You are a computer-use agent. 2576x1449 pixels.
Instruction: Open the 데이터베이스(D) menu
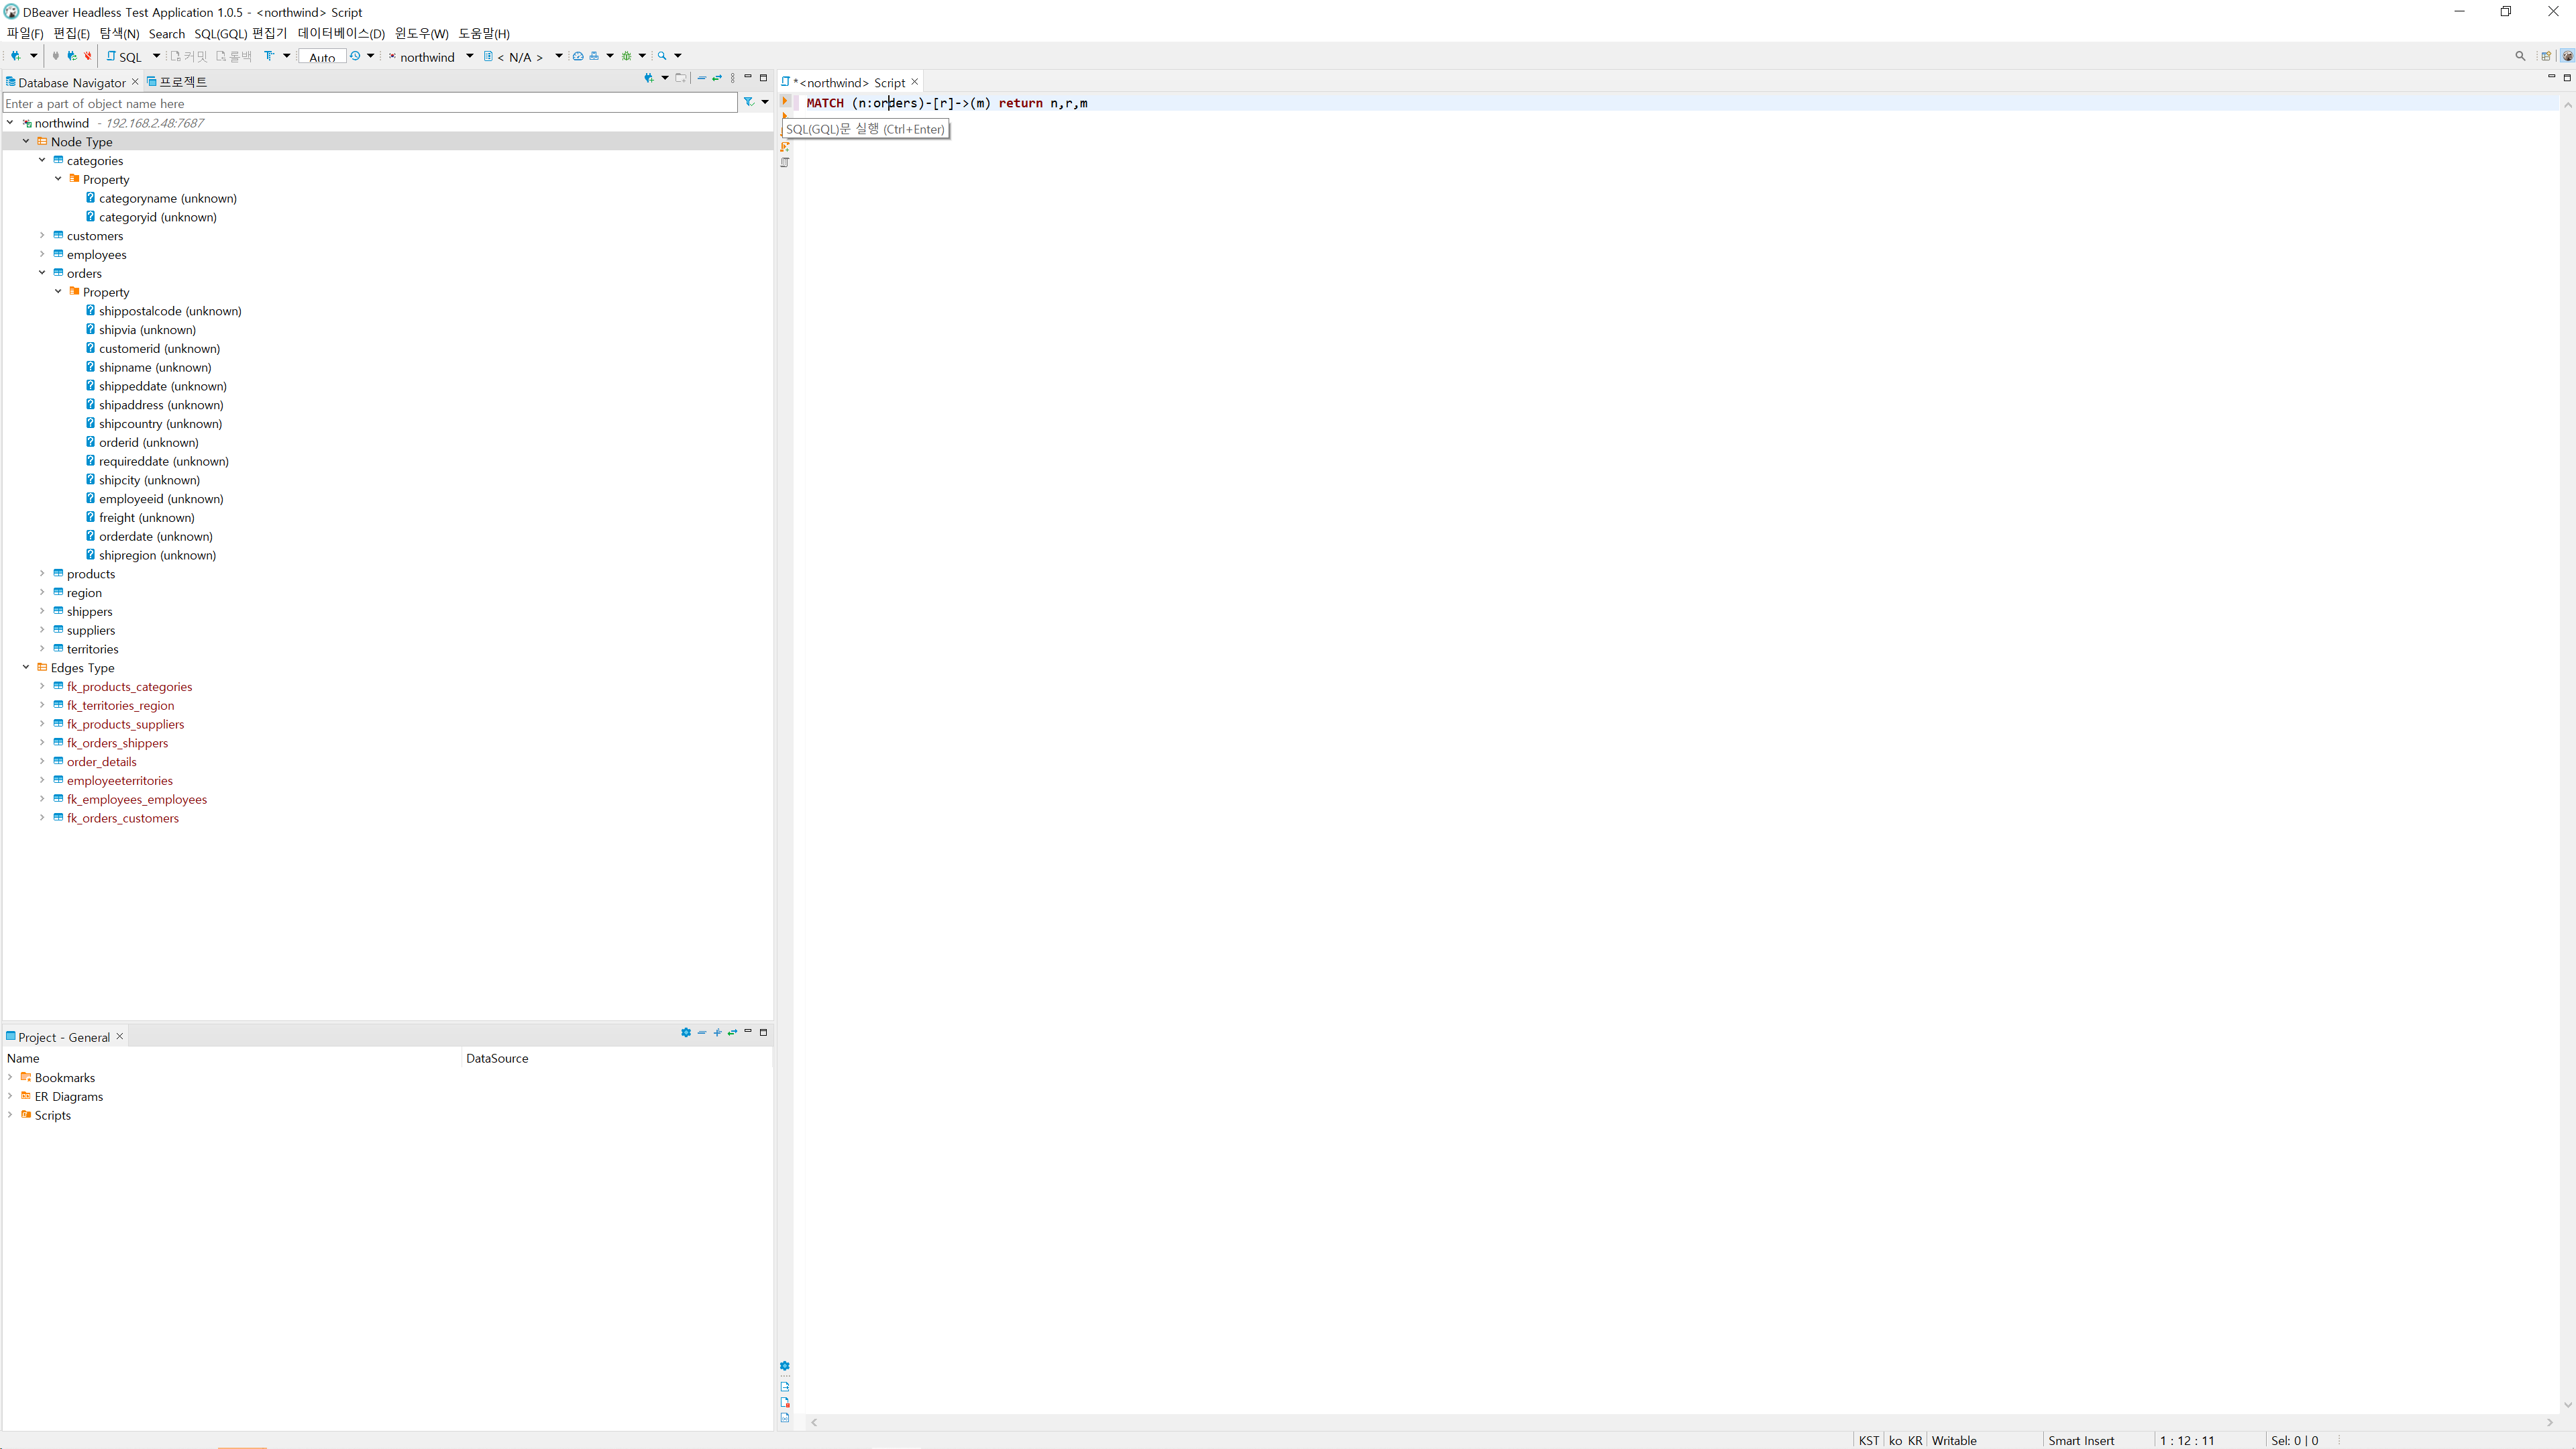341,33
